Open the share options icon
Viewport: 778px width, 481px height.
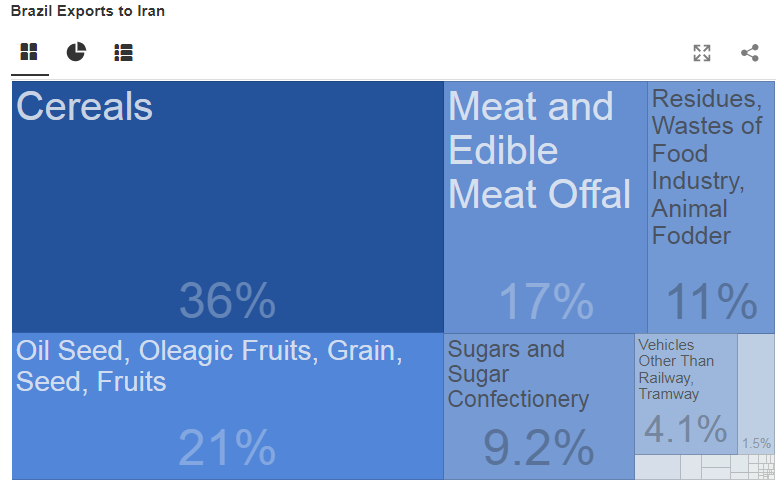(x=750, y=53)
